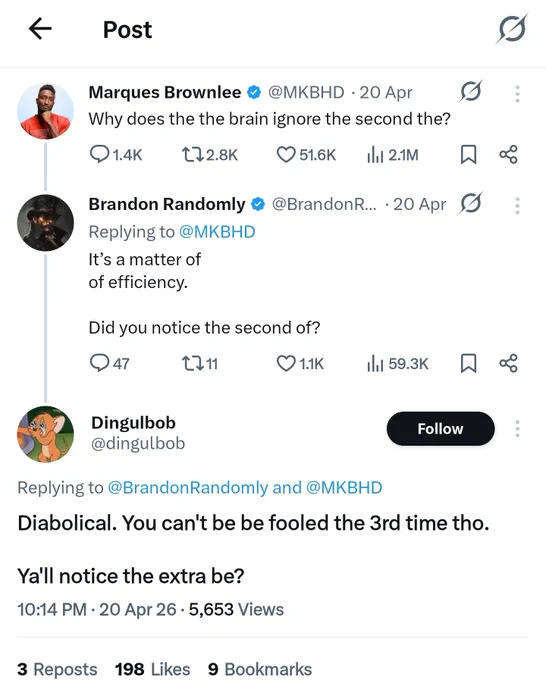Like Brandon Randomly's reply with 1.1K likes
Screen dimensions: 546x680
300,363
